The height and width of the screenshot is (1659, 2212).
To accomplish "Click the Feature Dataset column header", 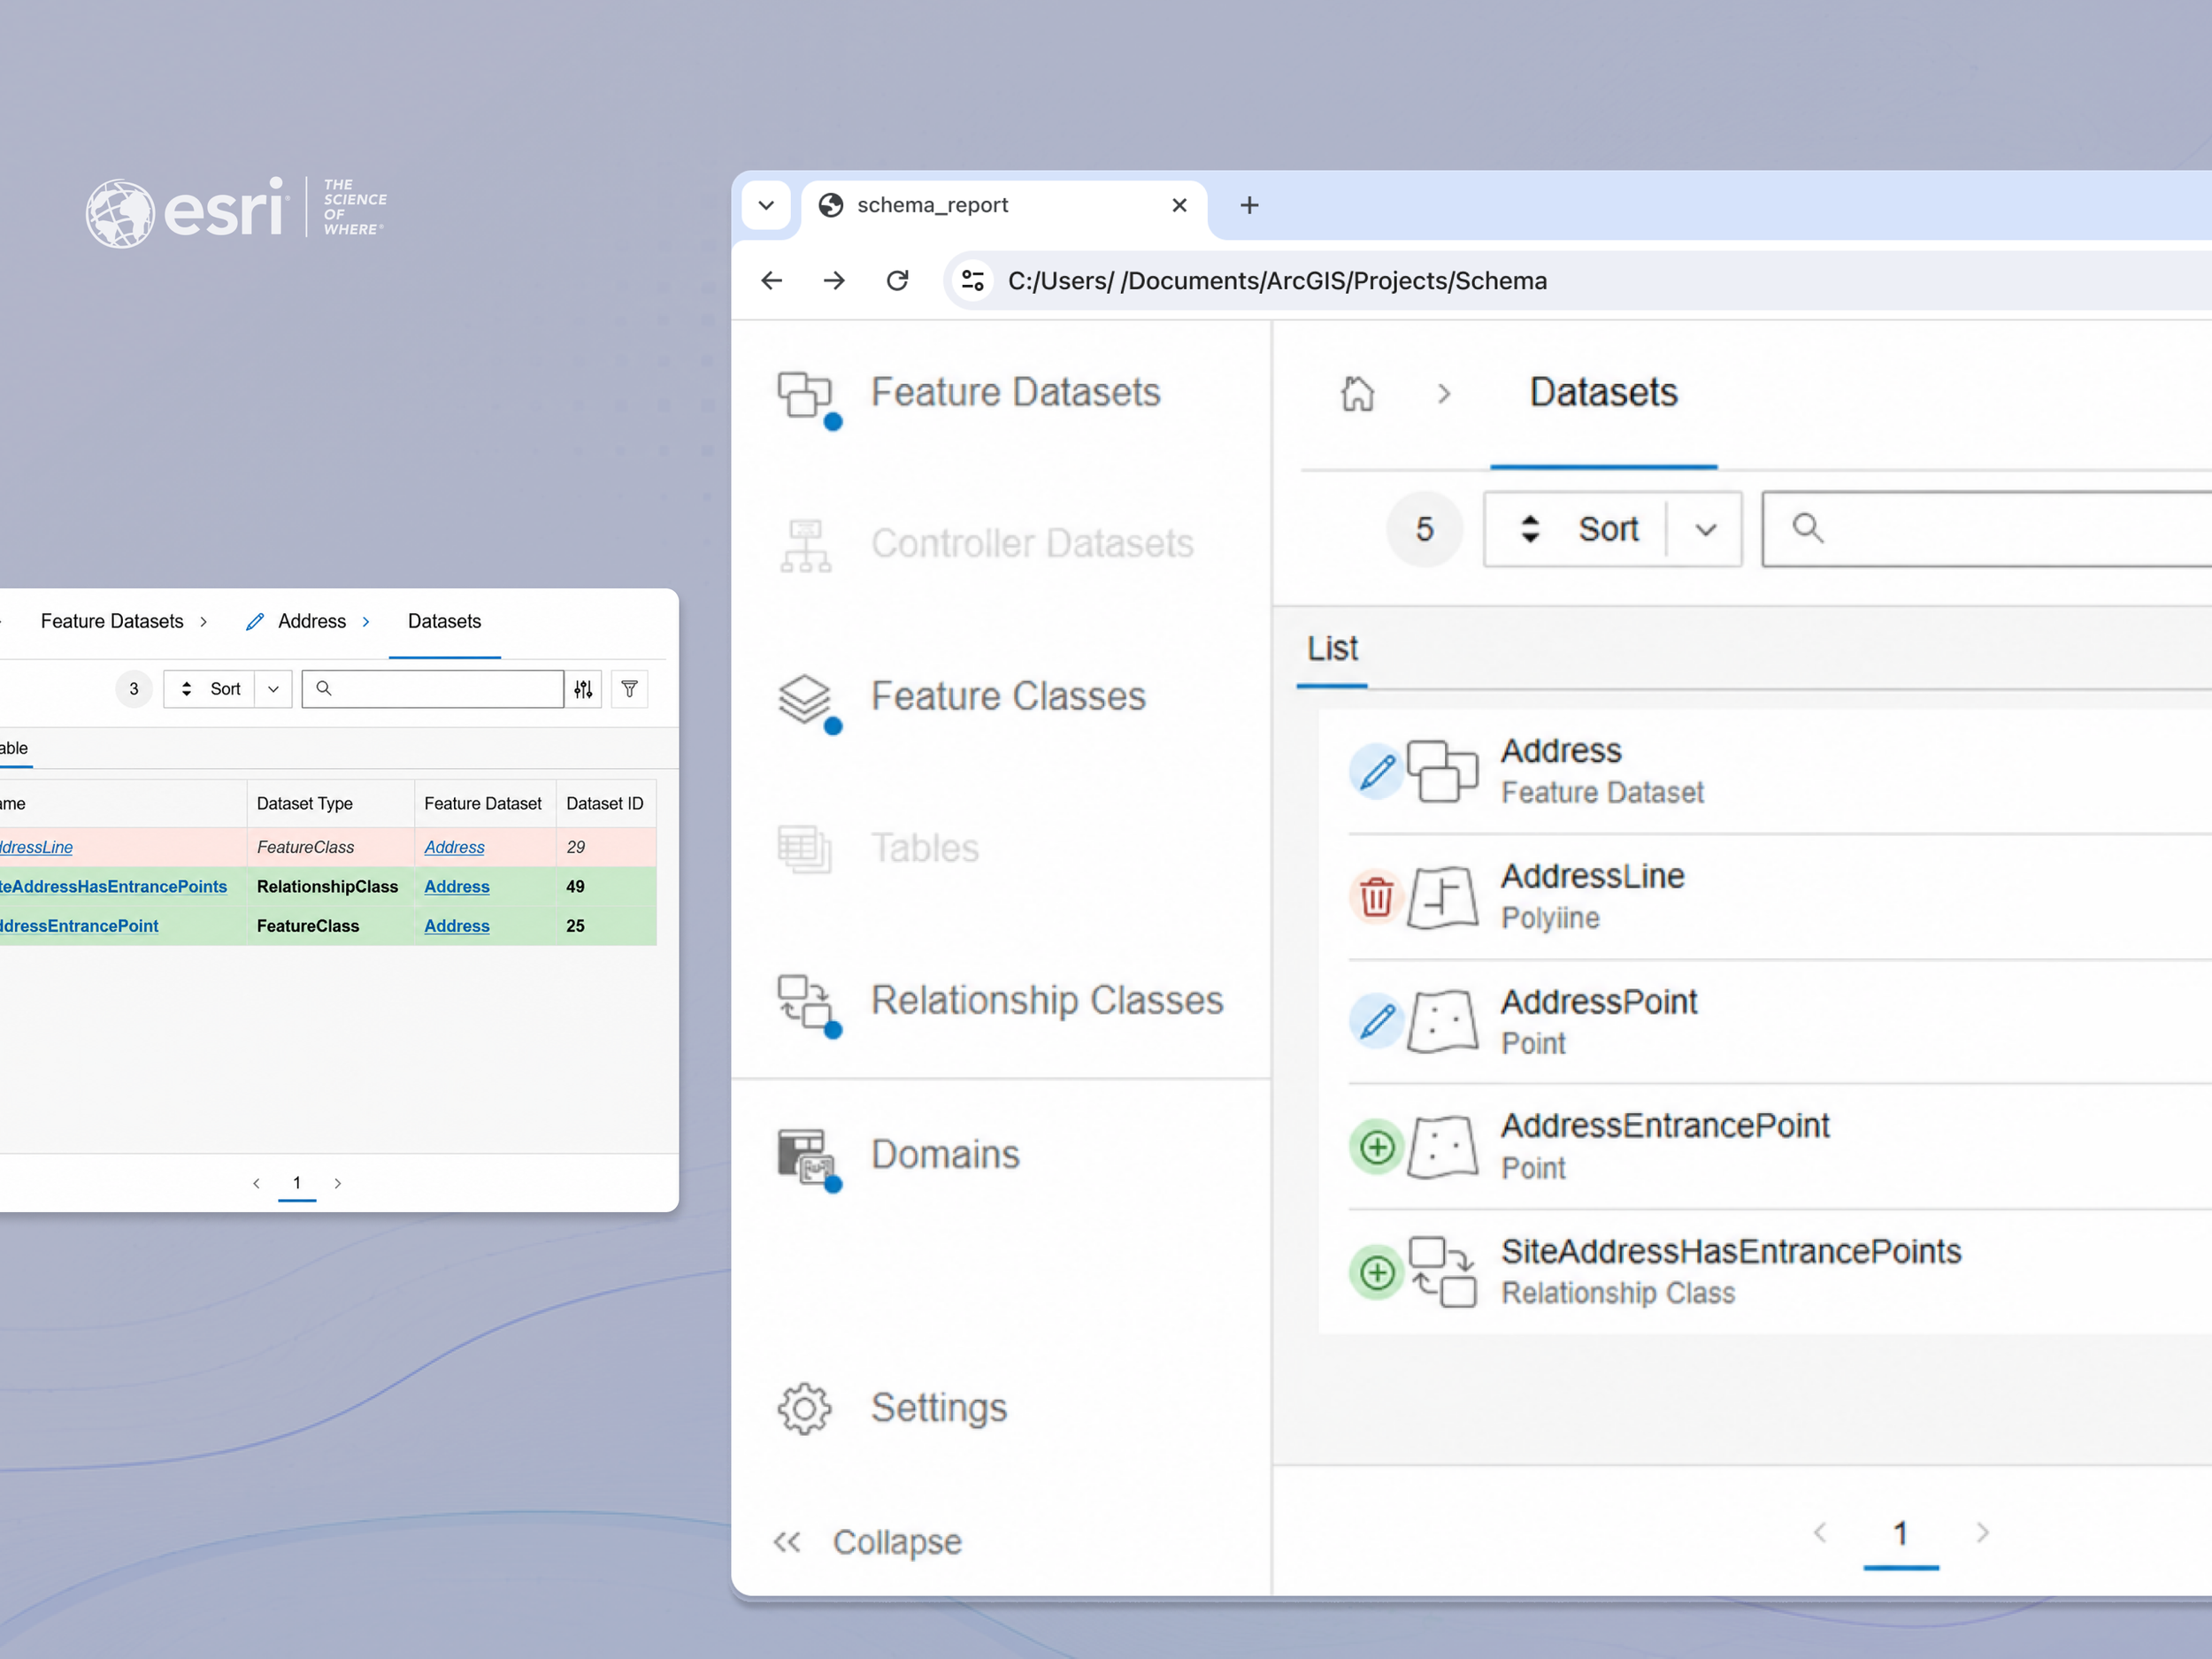I will tap(485, 804).
